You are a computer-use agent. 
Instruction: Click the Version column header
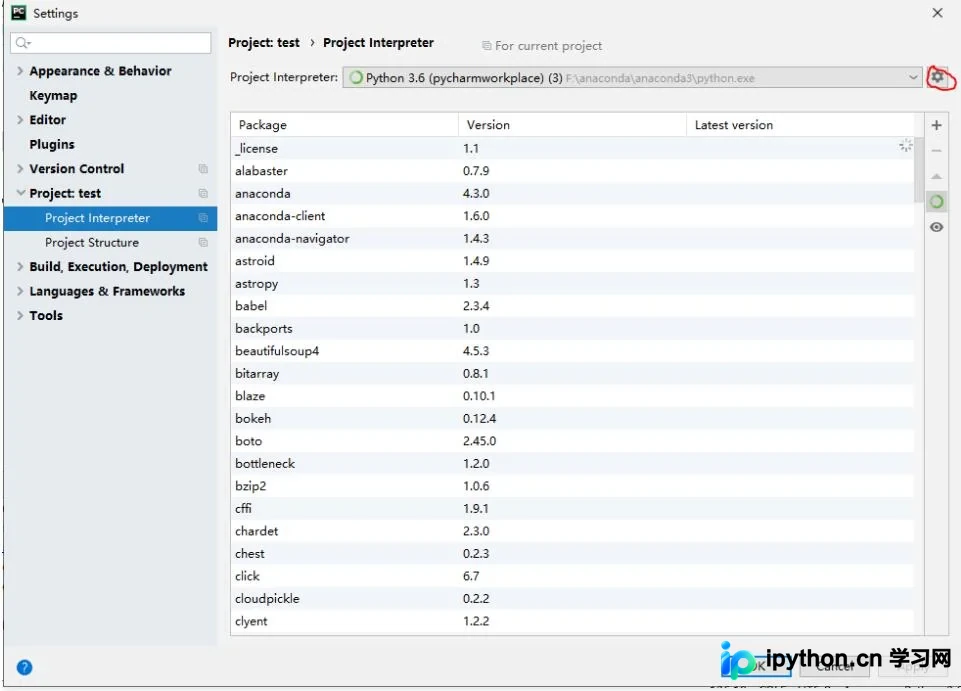coord(572,124)
